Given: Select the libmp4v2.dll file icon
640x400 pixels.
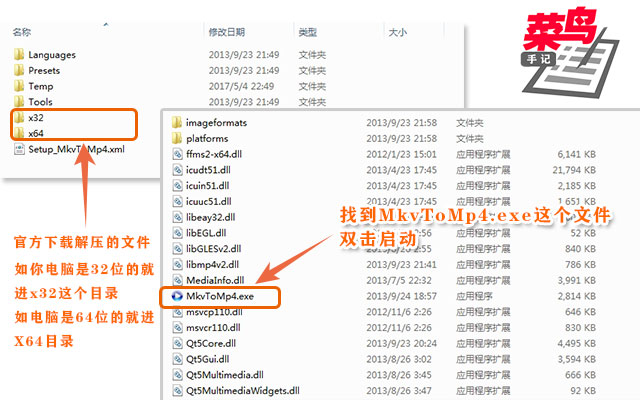Looking at the screenshot, I should tap(177, 264).
